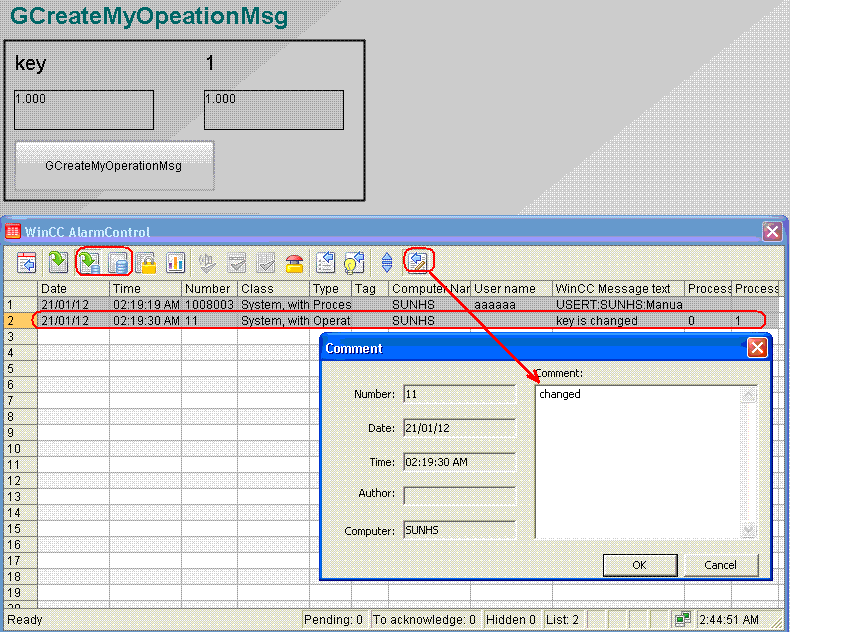Image resolution: width=851 pixels, height=632 pixels.
Task: Click the WinCC Message text column header
Action: (618, 288)
